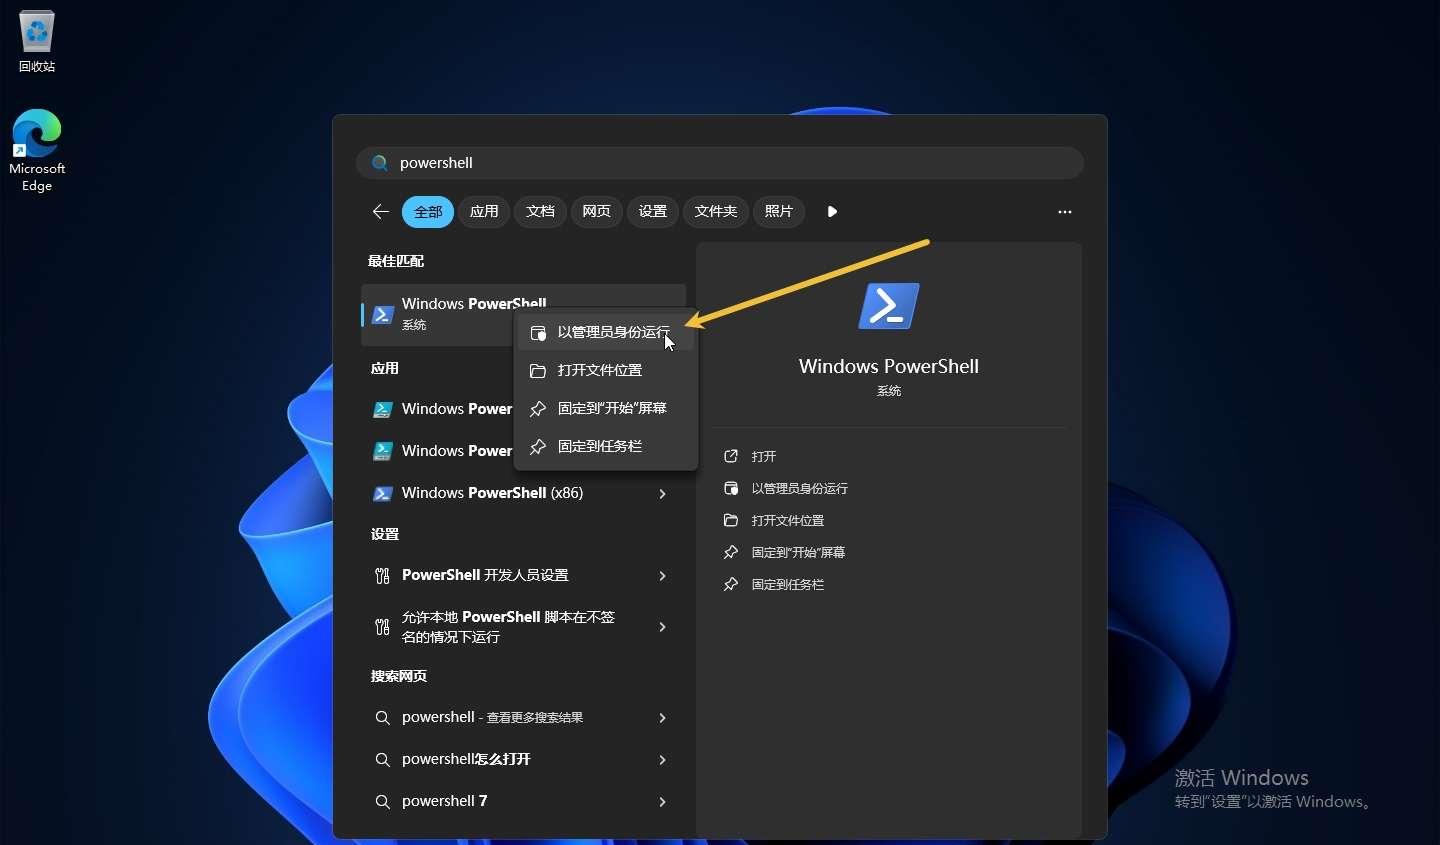Select 打开文件位置 in context menu
Image resolution: width=1440 pixels, height=845 pixels.
point(606,370)
